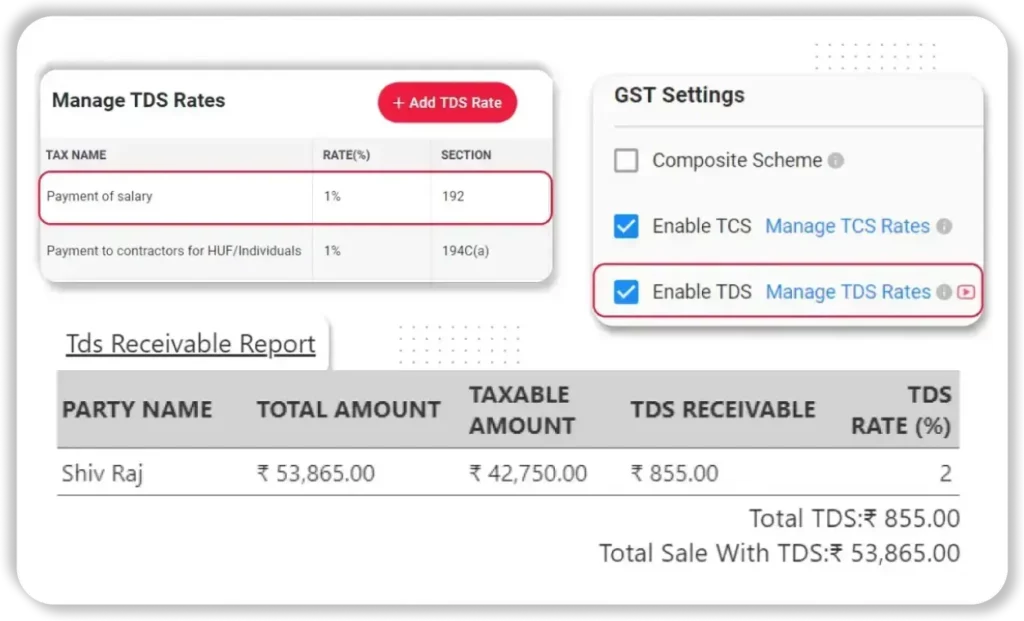Click the info icon next to Manage TCS Rates
This screenshot has width=1024, height=621.
tap(944, 227)
